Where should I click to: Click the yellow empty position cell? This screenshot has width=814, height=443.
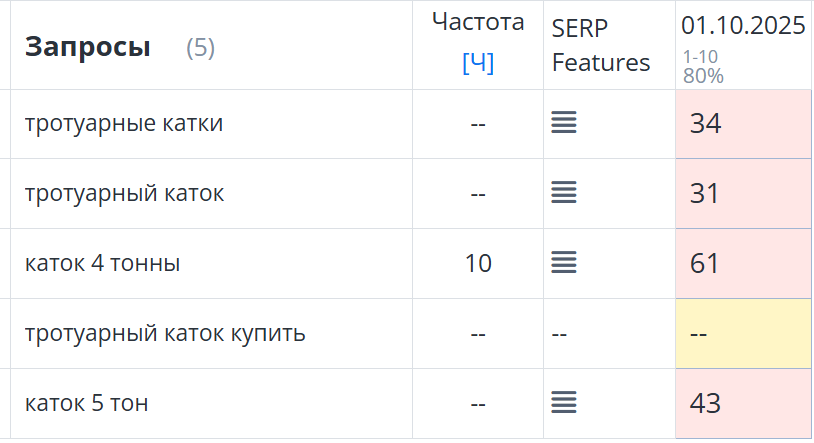click(743, 333)
